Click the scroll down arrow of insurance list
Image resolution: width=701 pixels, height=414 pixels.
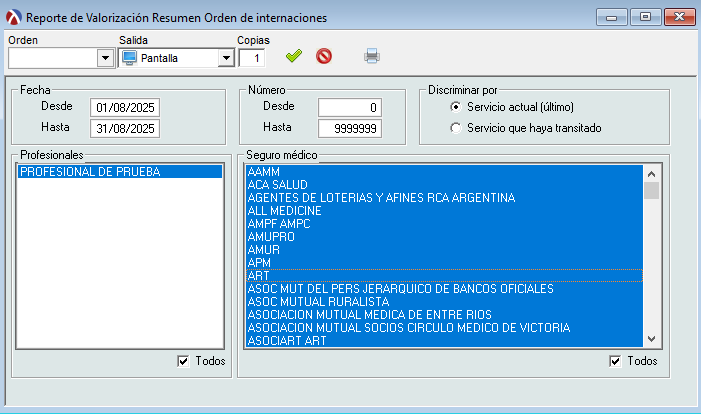[651, 339]
